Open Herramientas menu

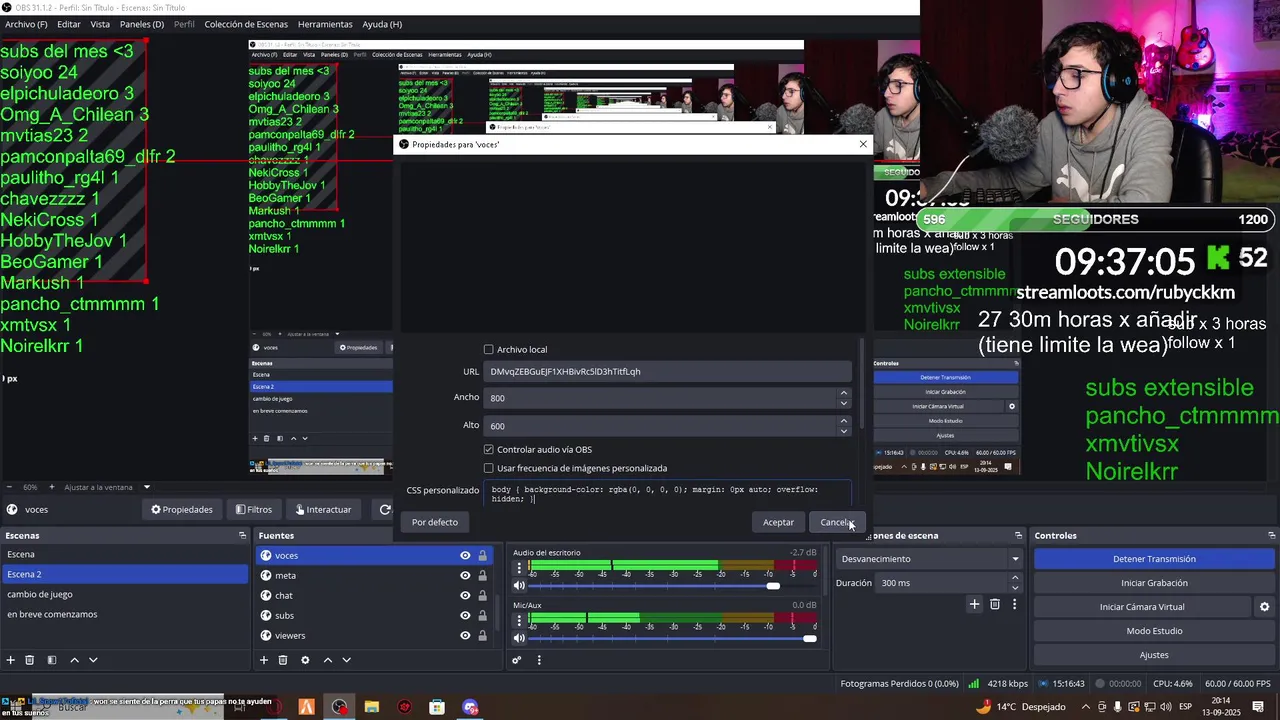coord(325,24)
